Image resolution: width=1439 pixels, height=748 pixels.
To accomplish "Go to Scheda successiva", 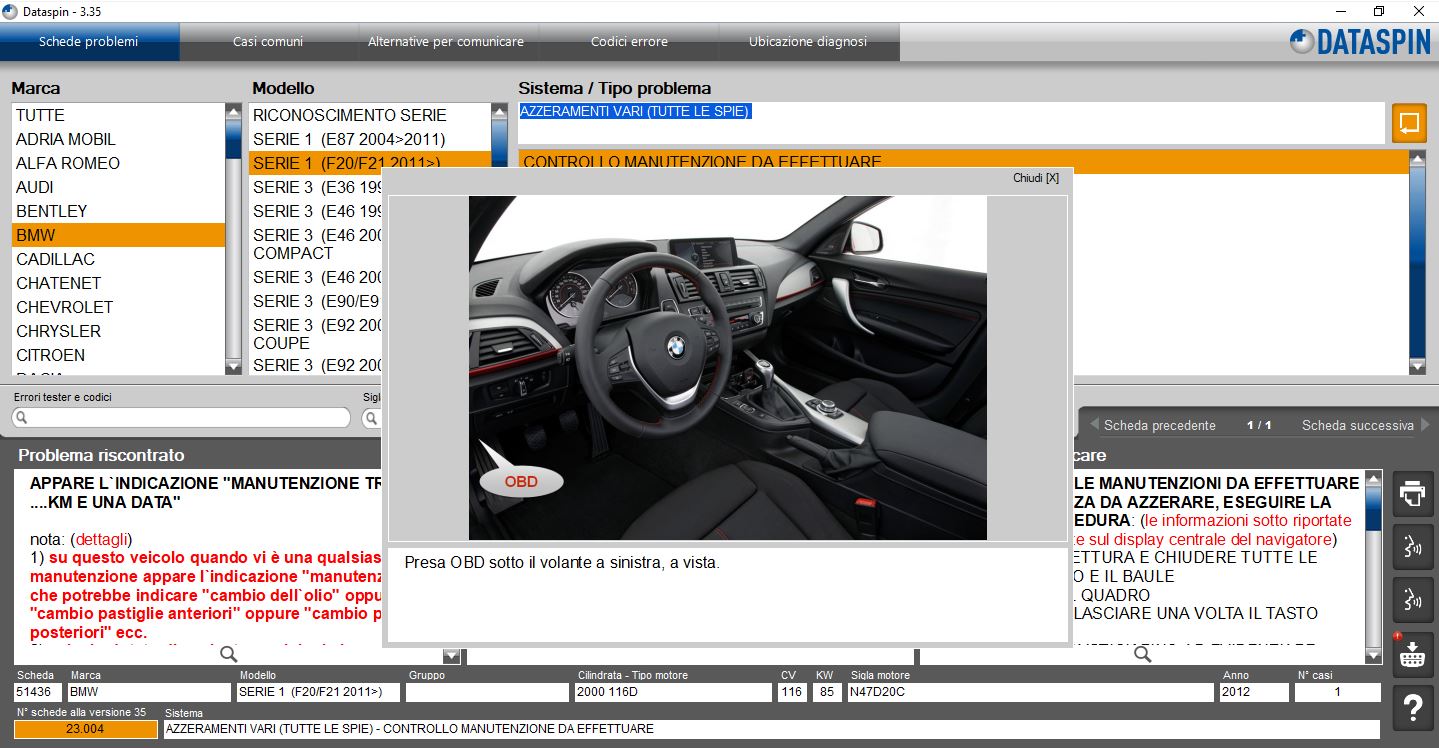I will tap(1358, 425).
